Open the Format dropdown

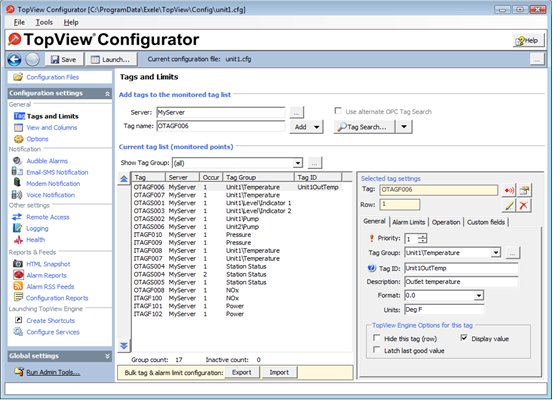tap(479, 296)
